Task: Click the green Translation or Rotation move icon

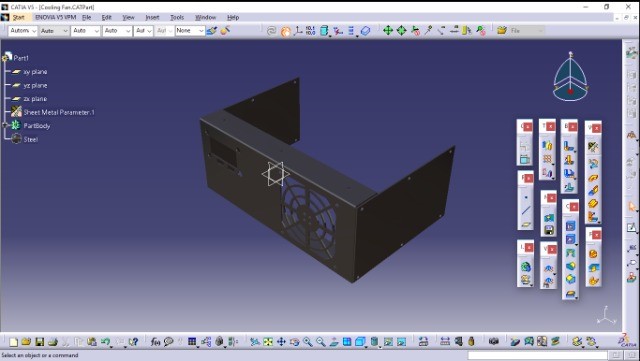Action: 388,30
